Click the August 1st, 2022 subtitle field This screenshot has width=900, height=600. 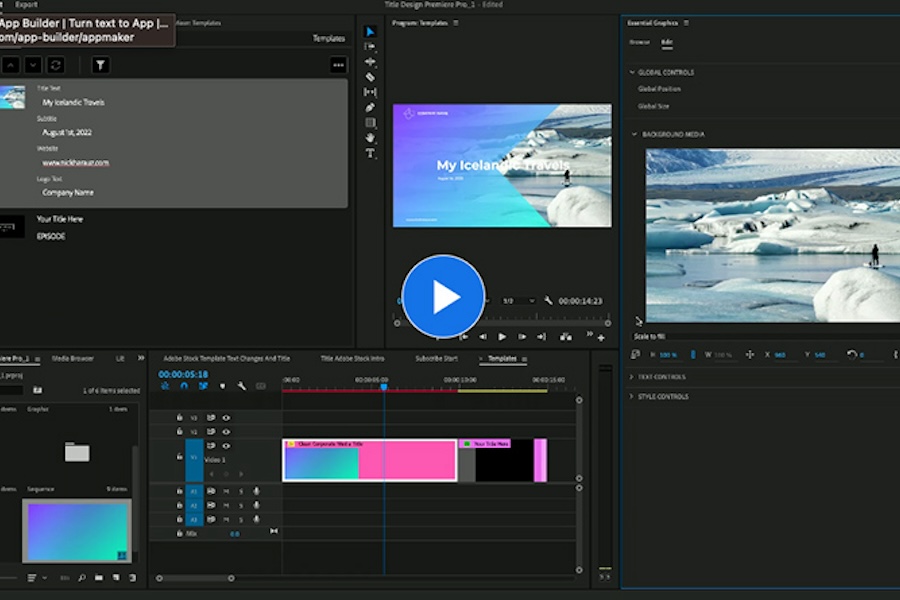67,132
